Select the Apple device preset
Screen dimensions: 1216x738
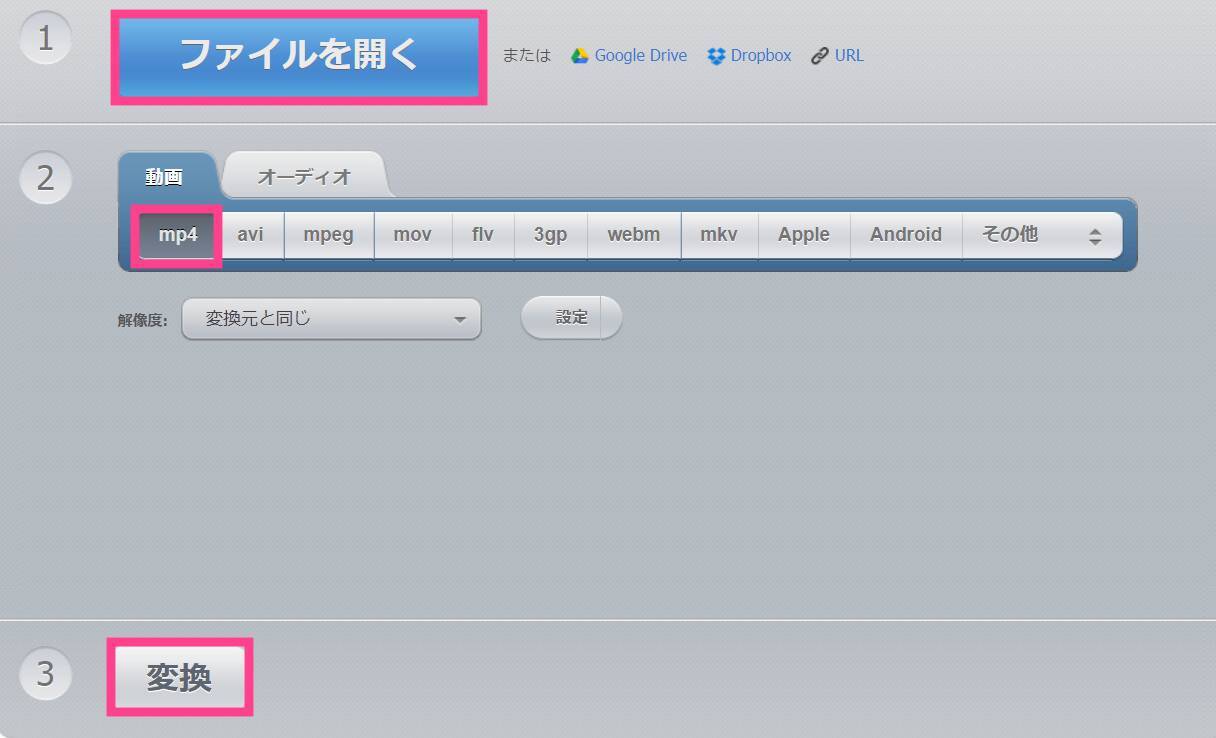804,235
